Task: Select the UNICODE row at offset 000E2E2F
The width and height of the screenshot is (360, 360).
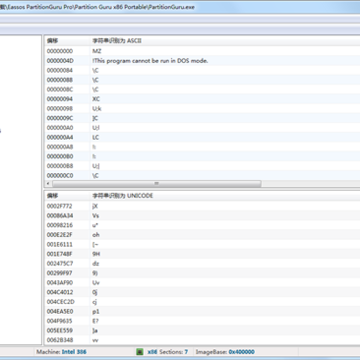Action: tap(202, 235)
